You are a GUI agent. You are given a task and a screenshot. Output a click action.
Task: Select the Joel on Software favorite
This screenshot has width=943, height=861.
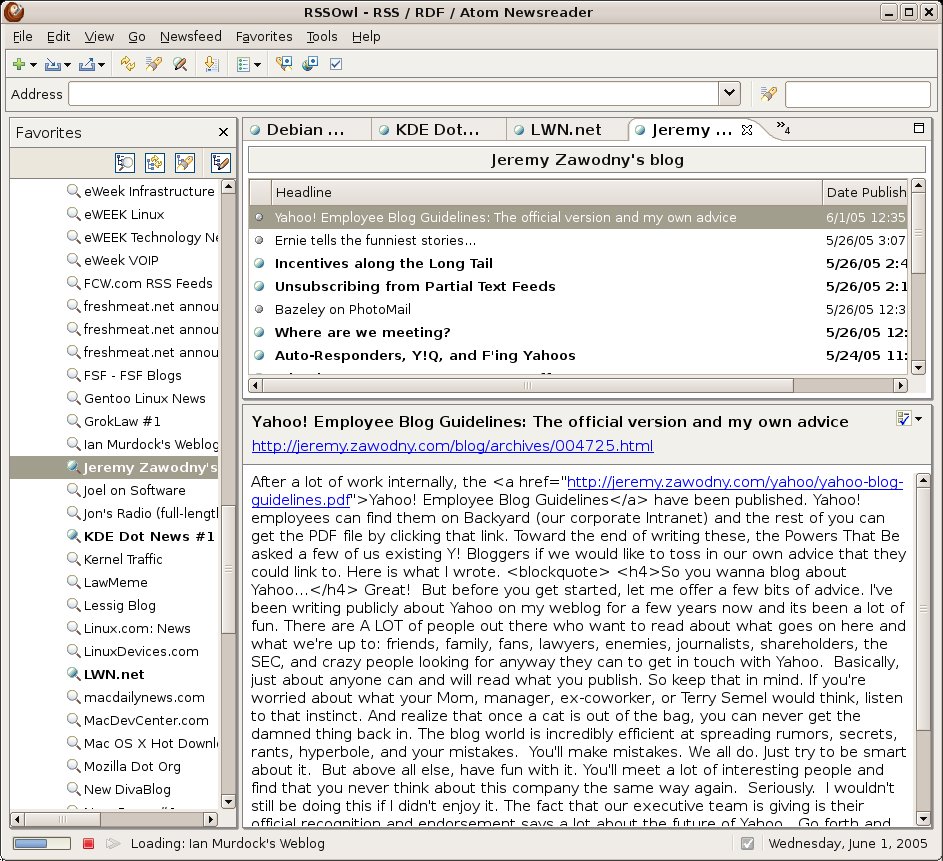point(134,491)
